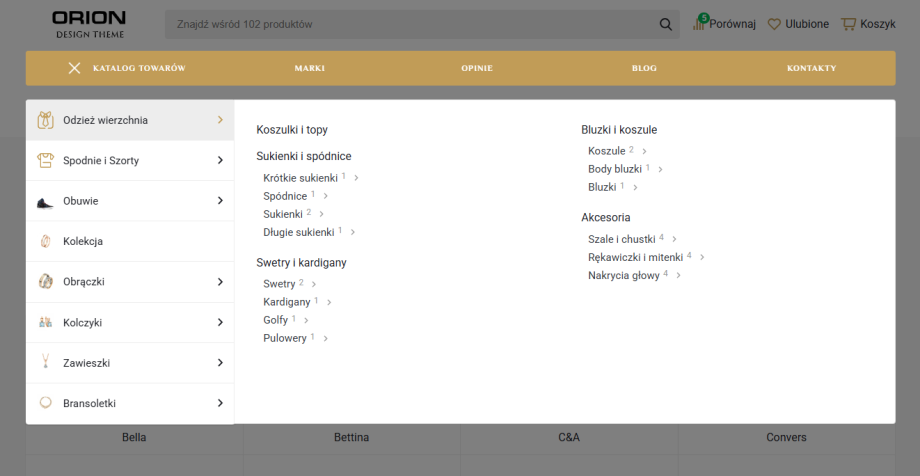This screenshot has height=476, width=920.
Task: Click the Obuwie shoe icon
Action: (45, 201)
